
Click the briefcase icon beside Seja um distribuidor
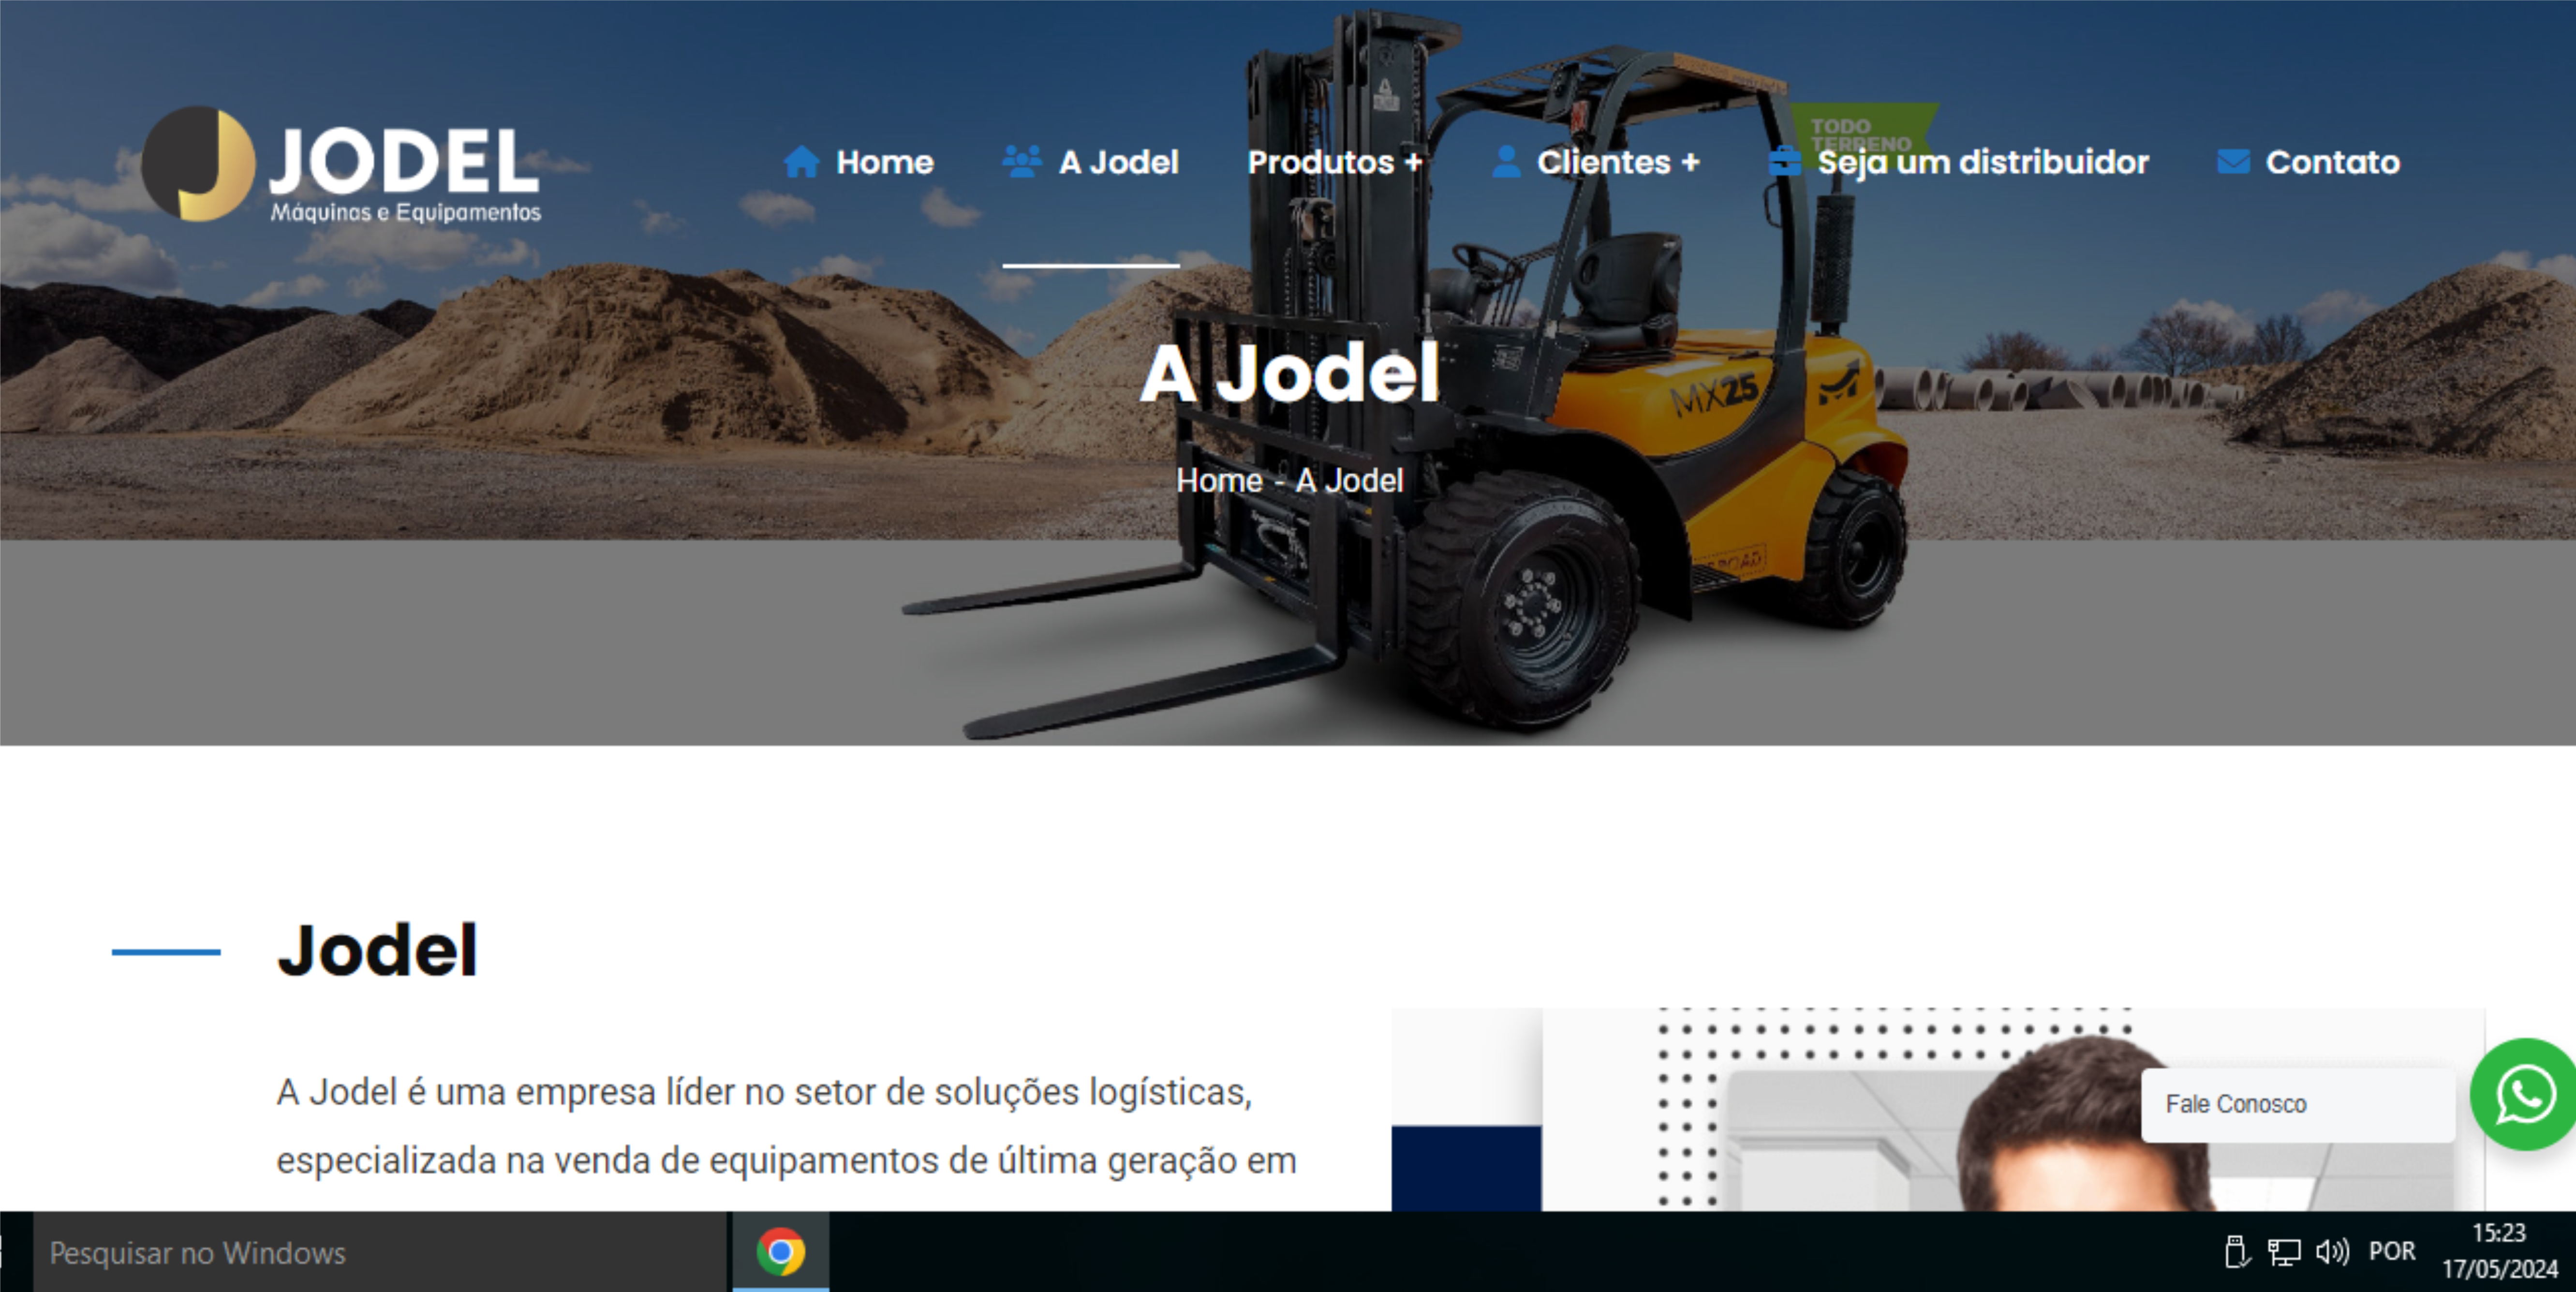1784,162
